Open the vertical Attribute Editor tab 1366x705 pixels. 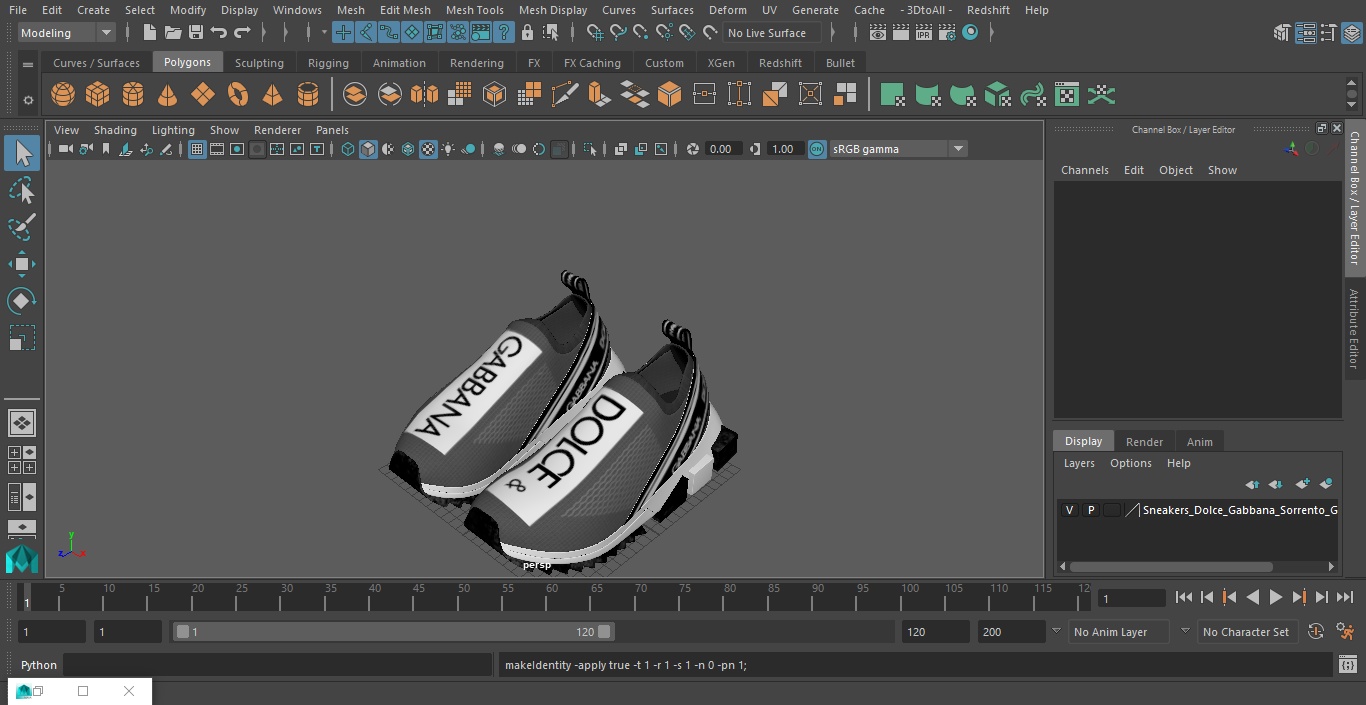pyautogui.click(x=1354, y=329)
